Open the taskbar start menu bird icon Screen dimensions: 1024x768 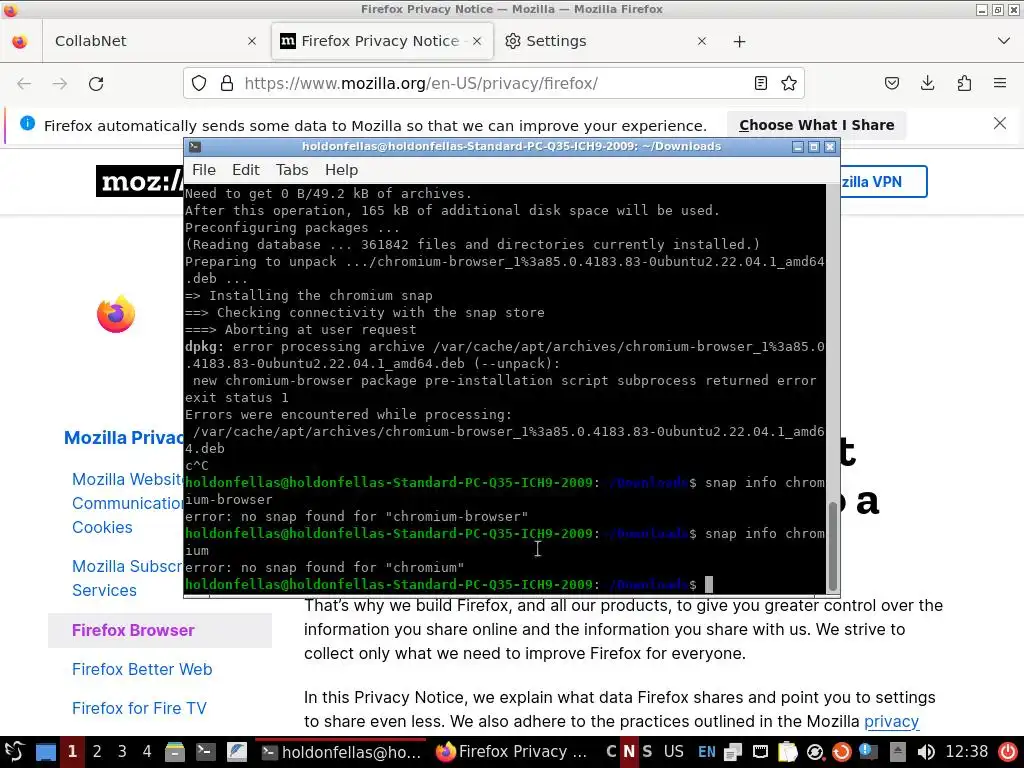[15, 752]
